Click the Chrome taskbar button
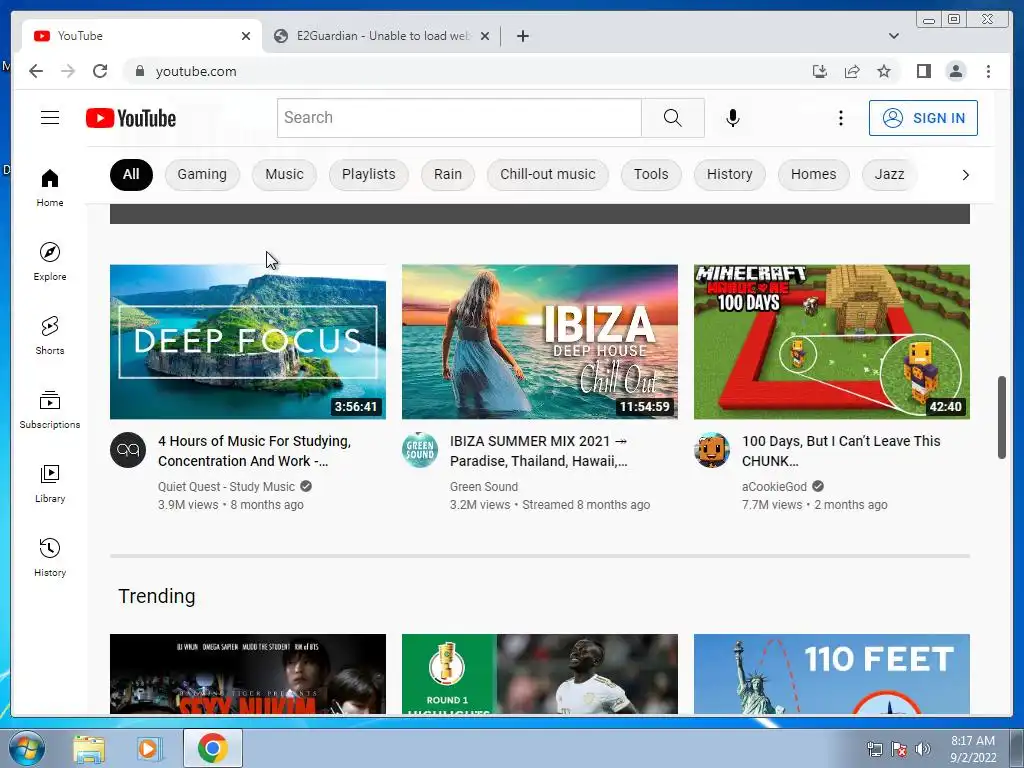 pyautogui.click(x=213, y=748)
